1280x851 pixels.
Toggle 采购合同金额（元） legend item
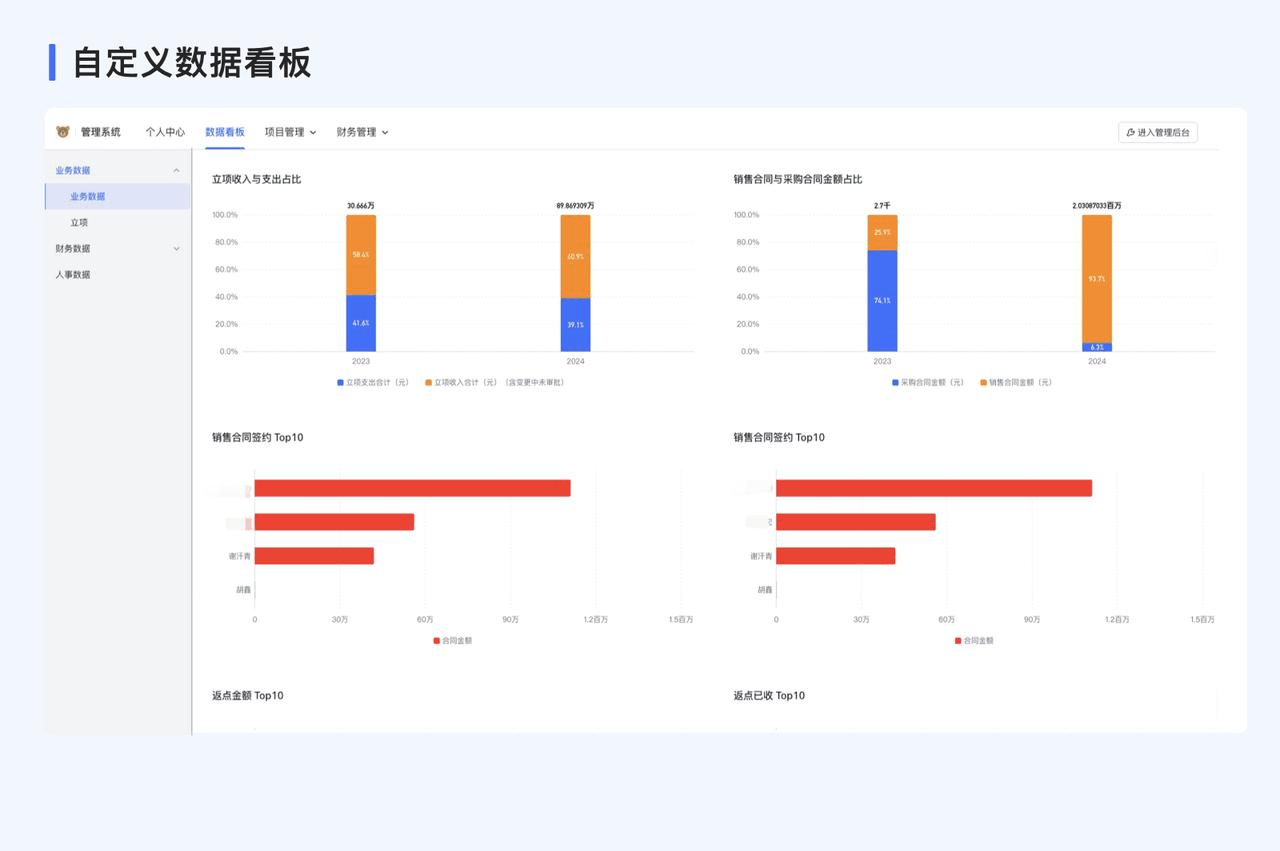[x=928, y=382]
